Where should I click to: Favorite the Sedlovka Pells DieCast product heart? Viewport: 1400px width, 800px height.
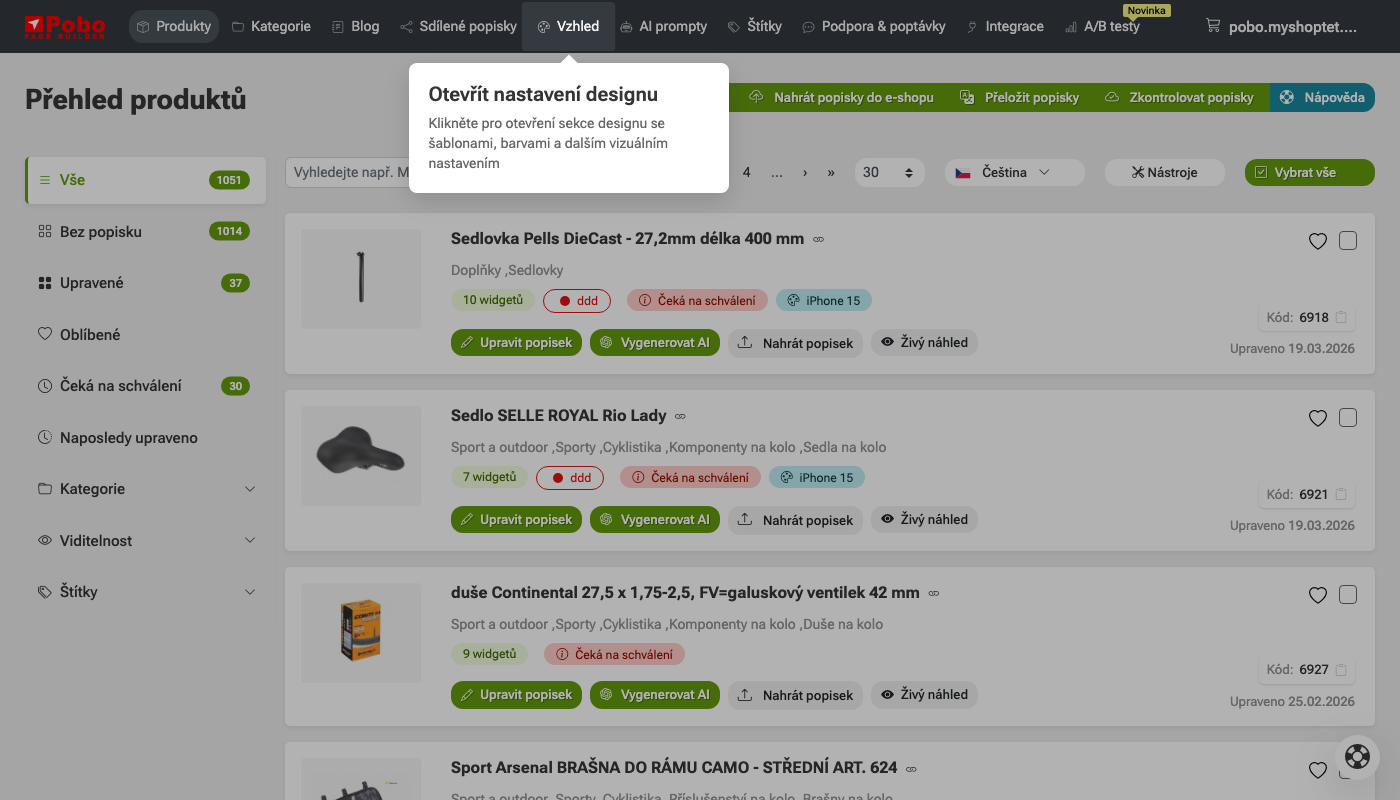1318,241
